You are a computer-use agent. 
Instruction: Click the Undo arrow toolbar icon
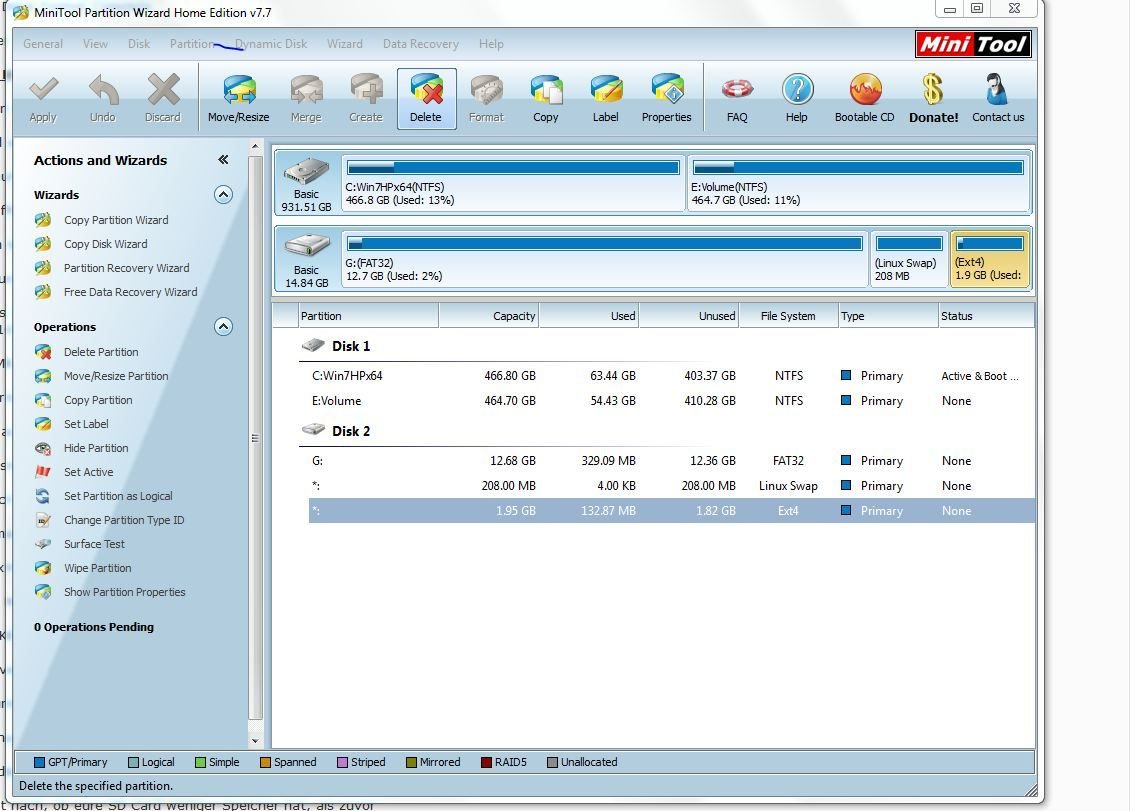(x=103, y=99)
